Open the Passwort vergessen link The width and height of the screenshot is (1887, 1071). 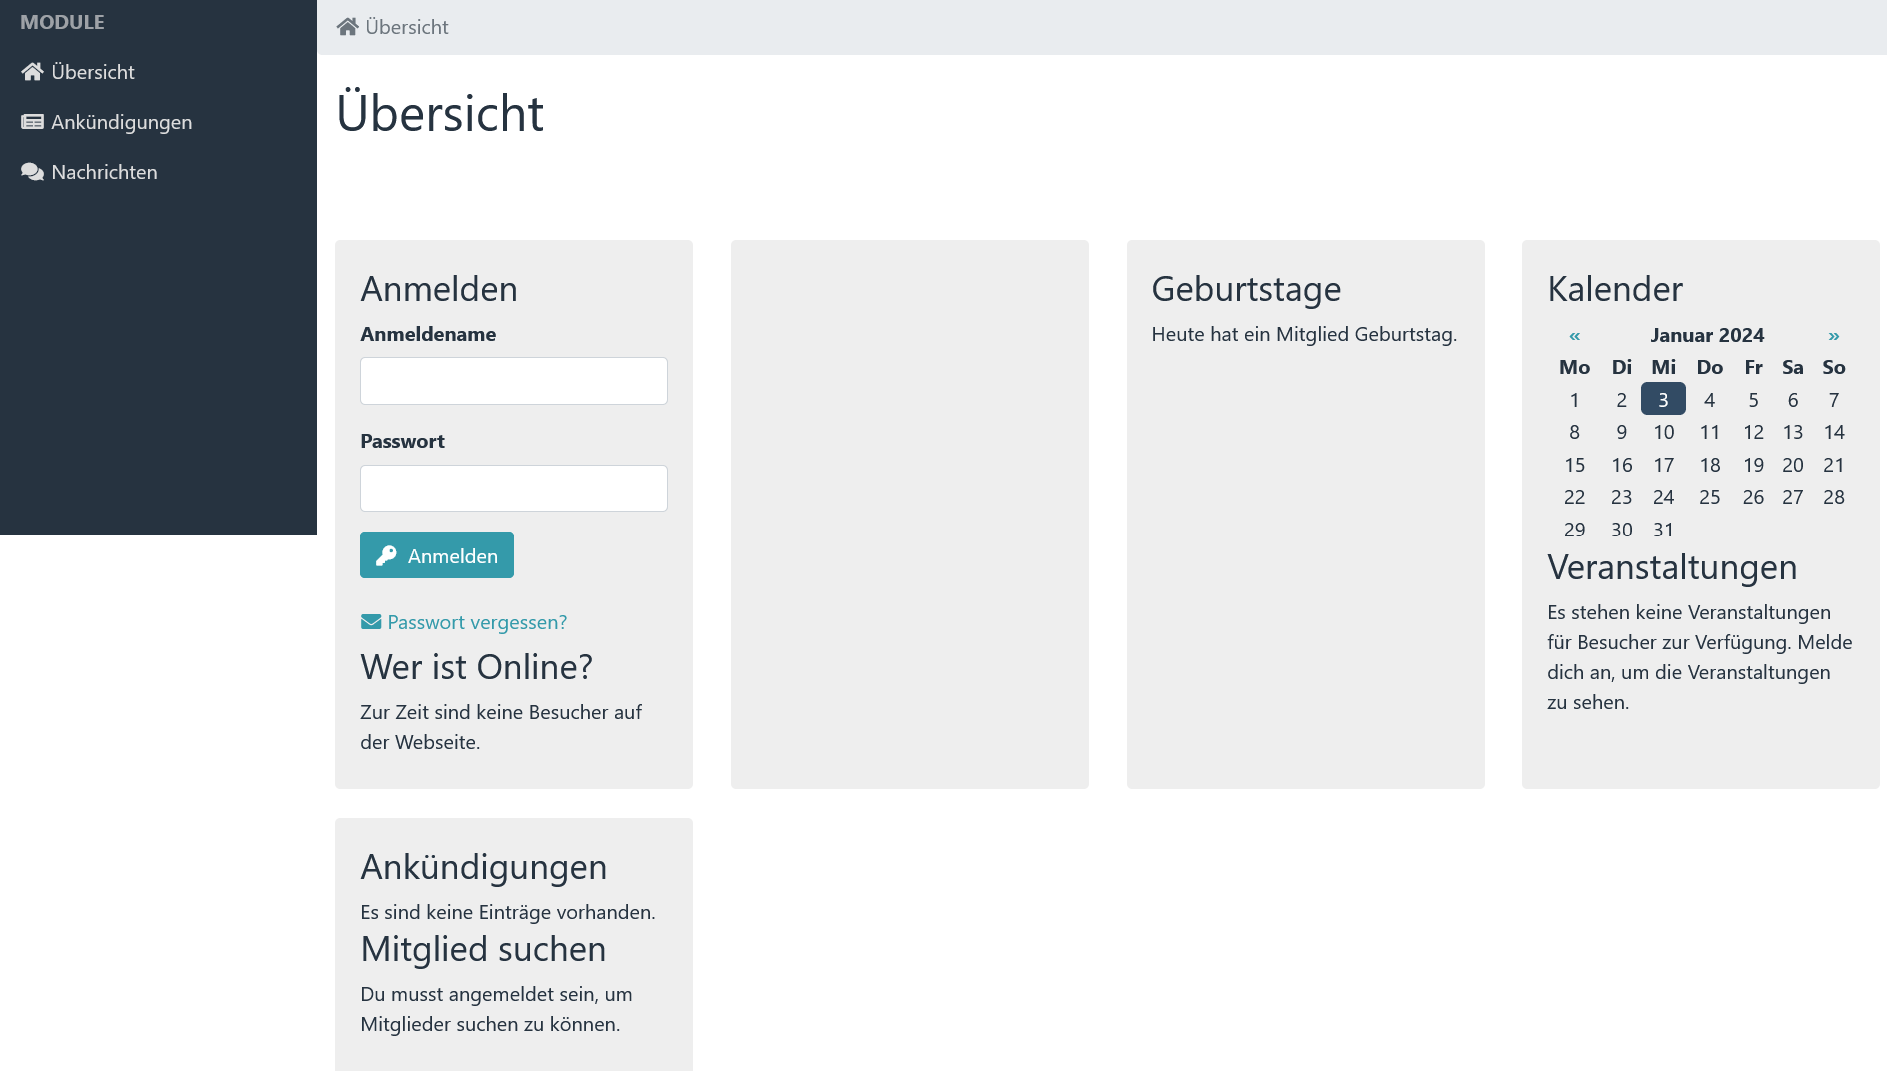click(476, 621)
